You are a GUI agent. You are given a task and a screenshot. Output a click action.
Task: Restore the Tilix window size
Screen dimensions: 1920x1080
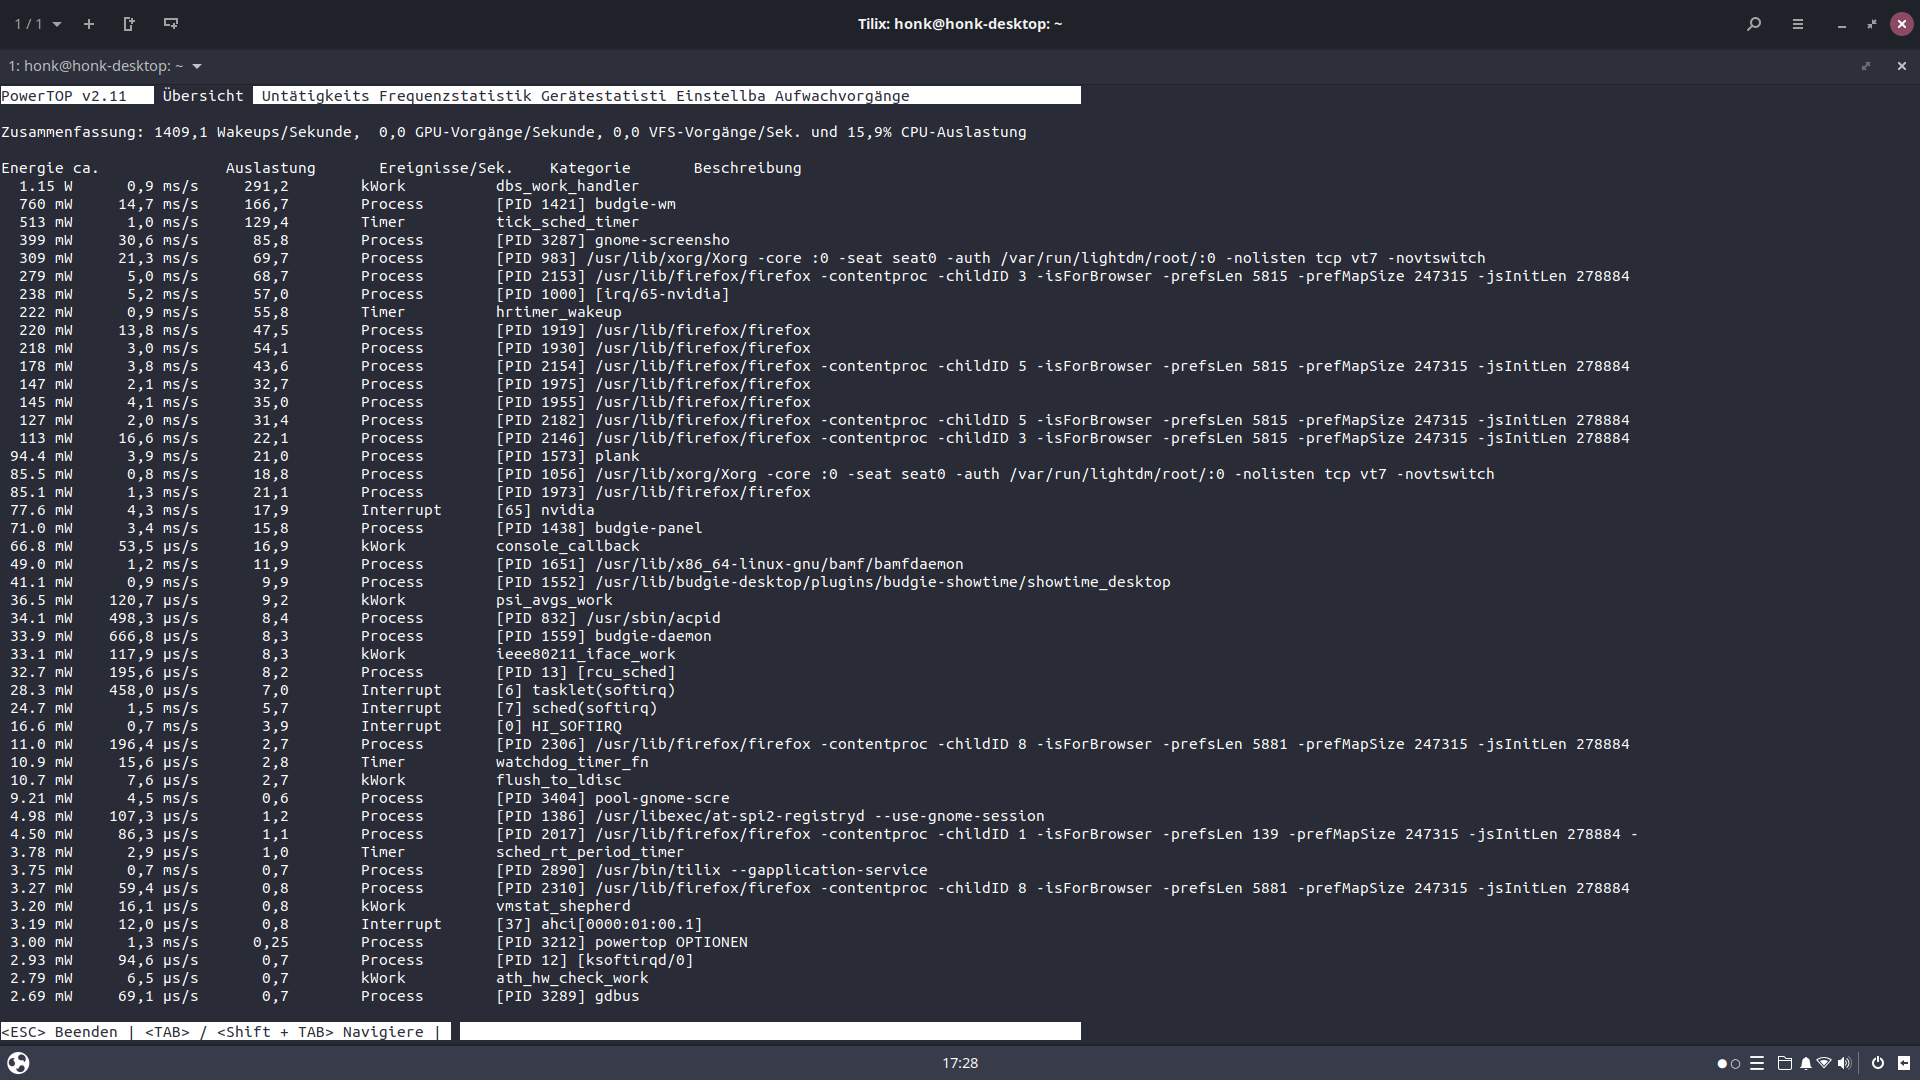[1872, 24]
